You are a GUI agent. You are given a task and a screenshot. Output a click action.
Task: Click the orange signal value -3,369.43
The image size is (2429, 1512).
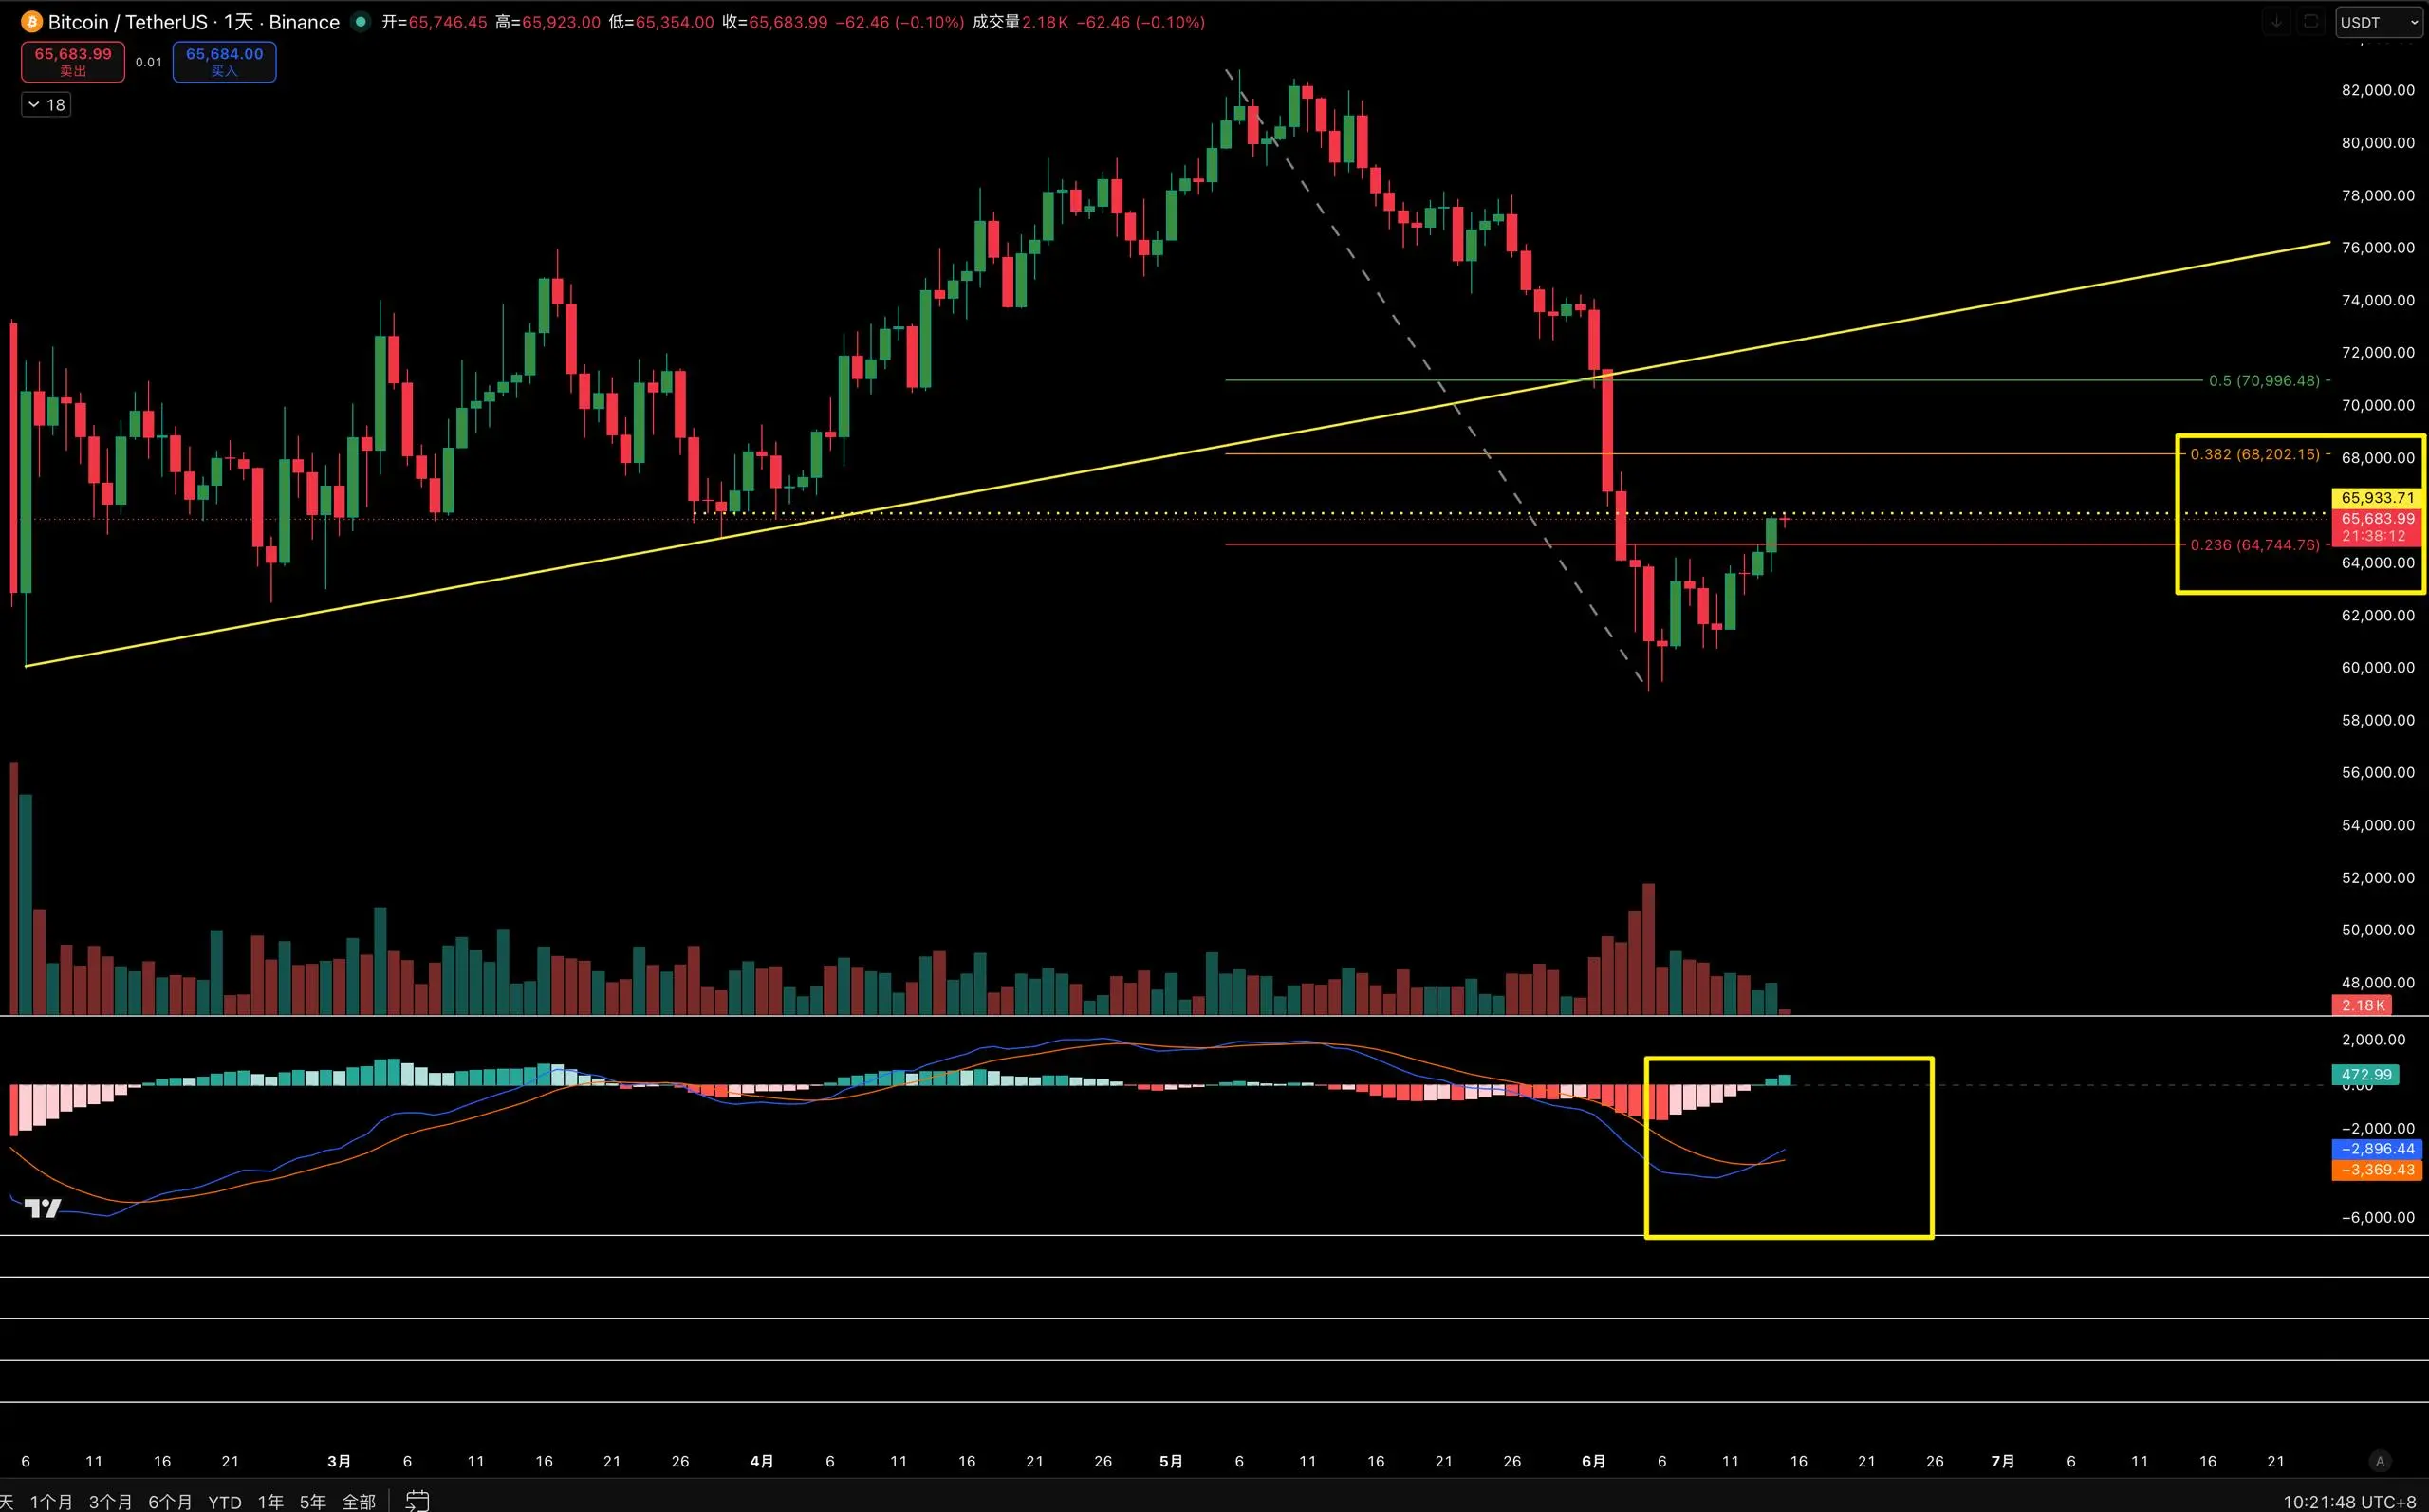coord(2377,1169)
